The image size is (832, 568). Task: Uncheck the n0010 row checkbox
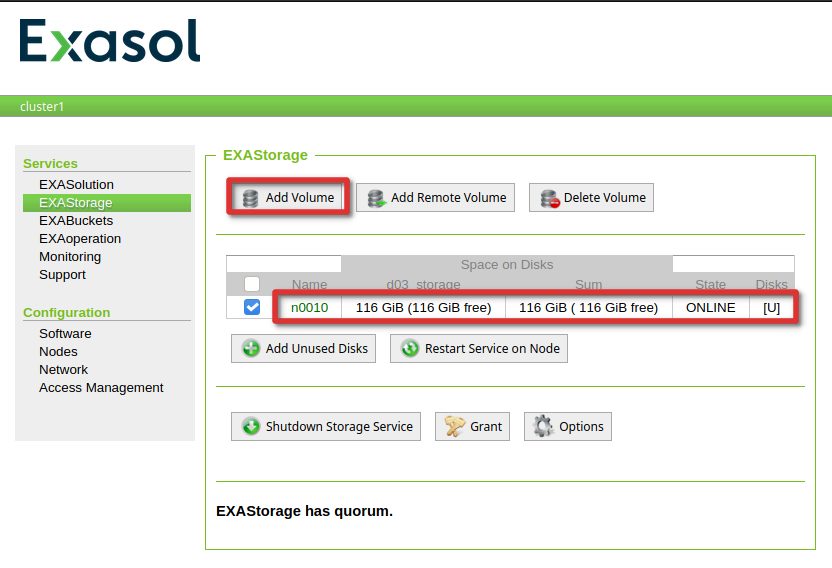(x=252, y=307)
